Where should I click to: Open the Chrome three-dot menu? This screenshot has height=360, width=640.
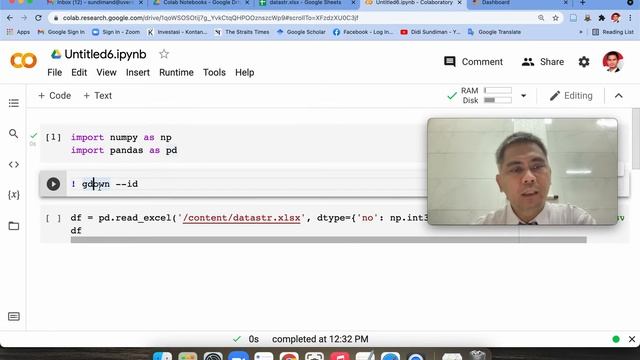point(630,18)
